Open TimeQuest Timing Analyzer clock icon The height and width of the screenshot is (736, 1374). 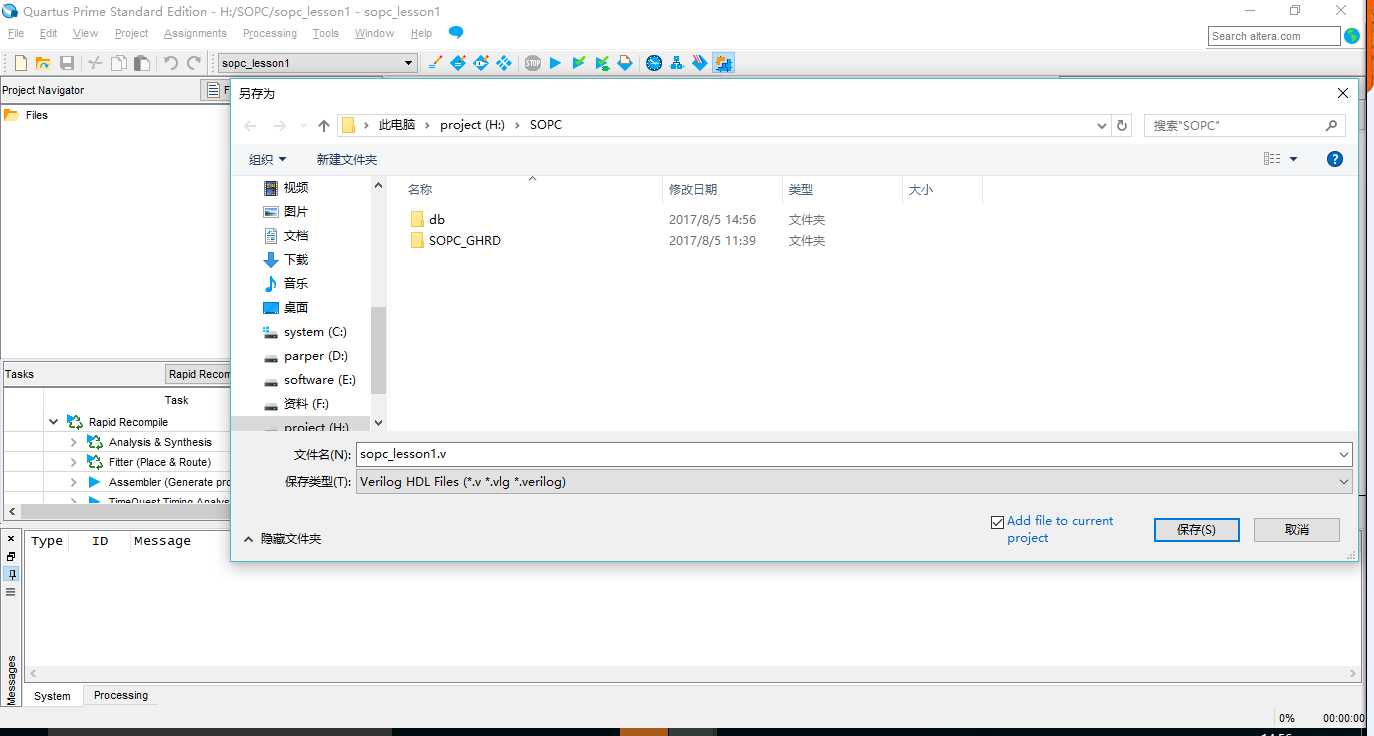pos(654,63)
